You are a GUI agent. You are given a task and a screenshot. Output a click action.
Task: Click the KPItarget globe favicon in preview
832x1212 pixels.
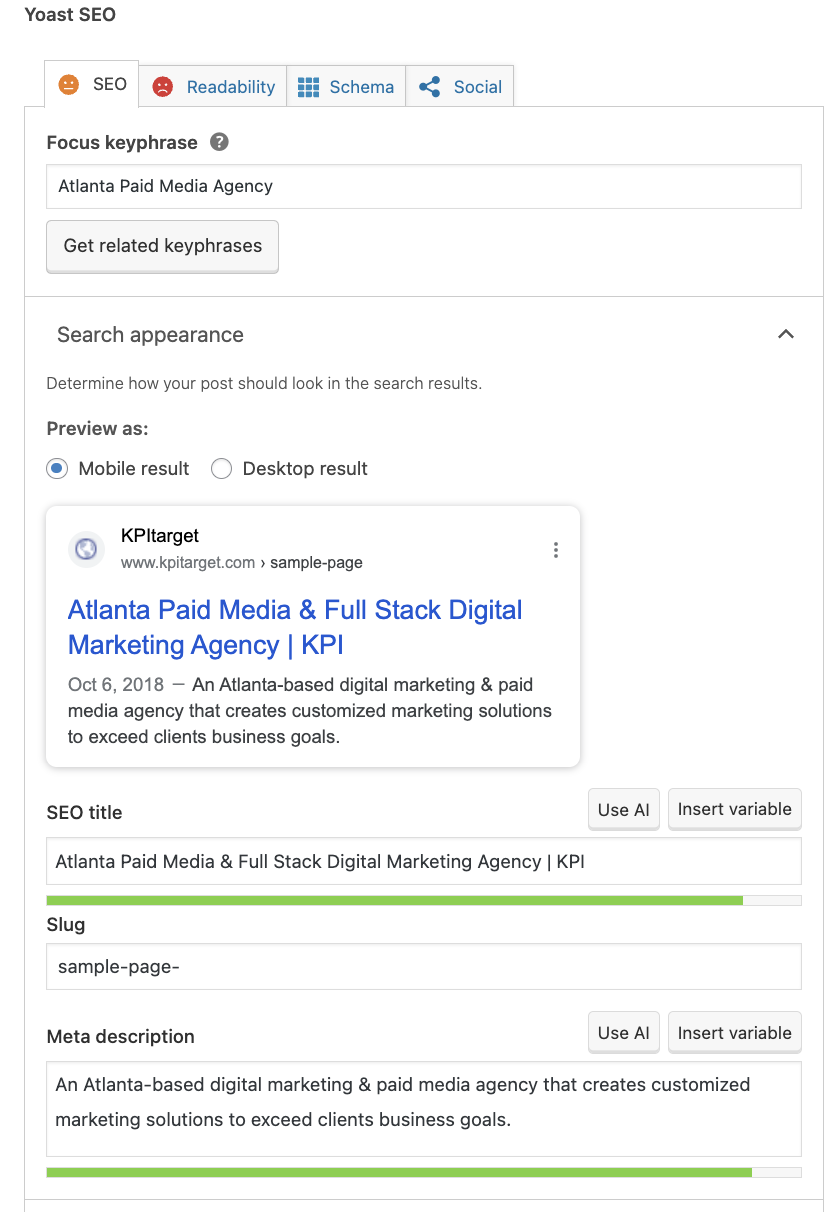87,548
